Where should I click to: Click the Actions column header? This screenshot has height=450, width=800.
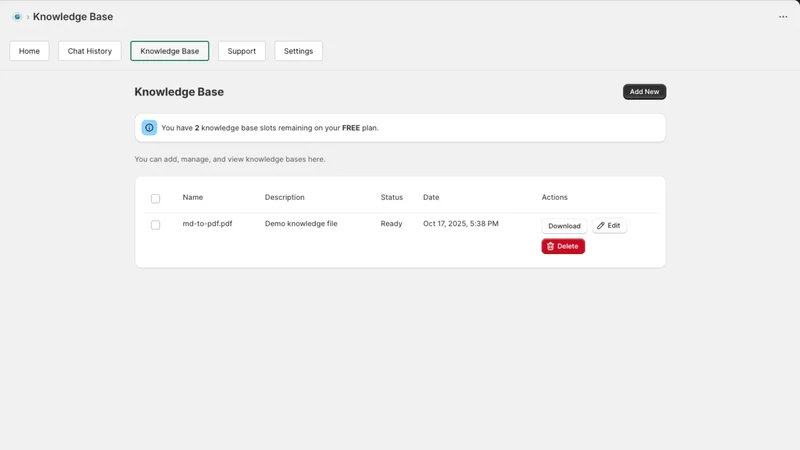pyautogui.click(x=555, y=197)
